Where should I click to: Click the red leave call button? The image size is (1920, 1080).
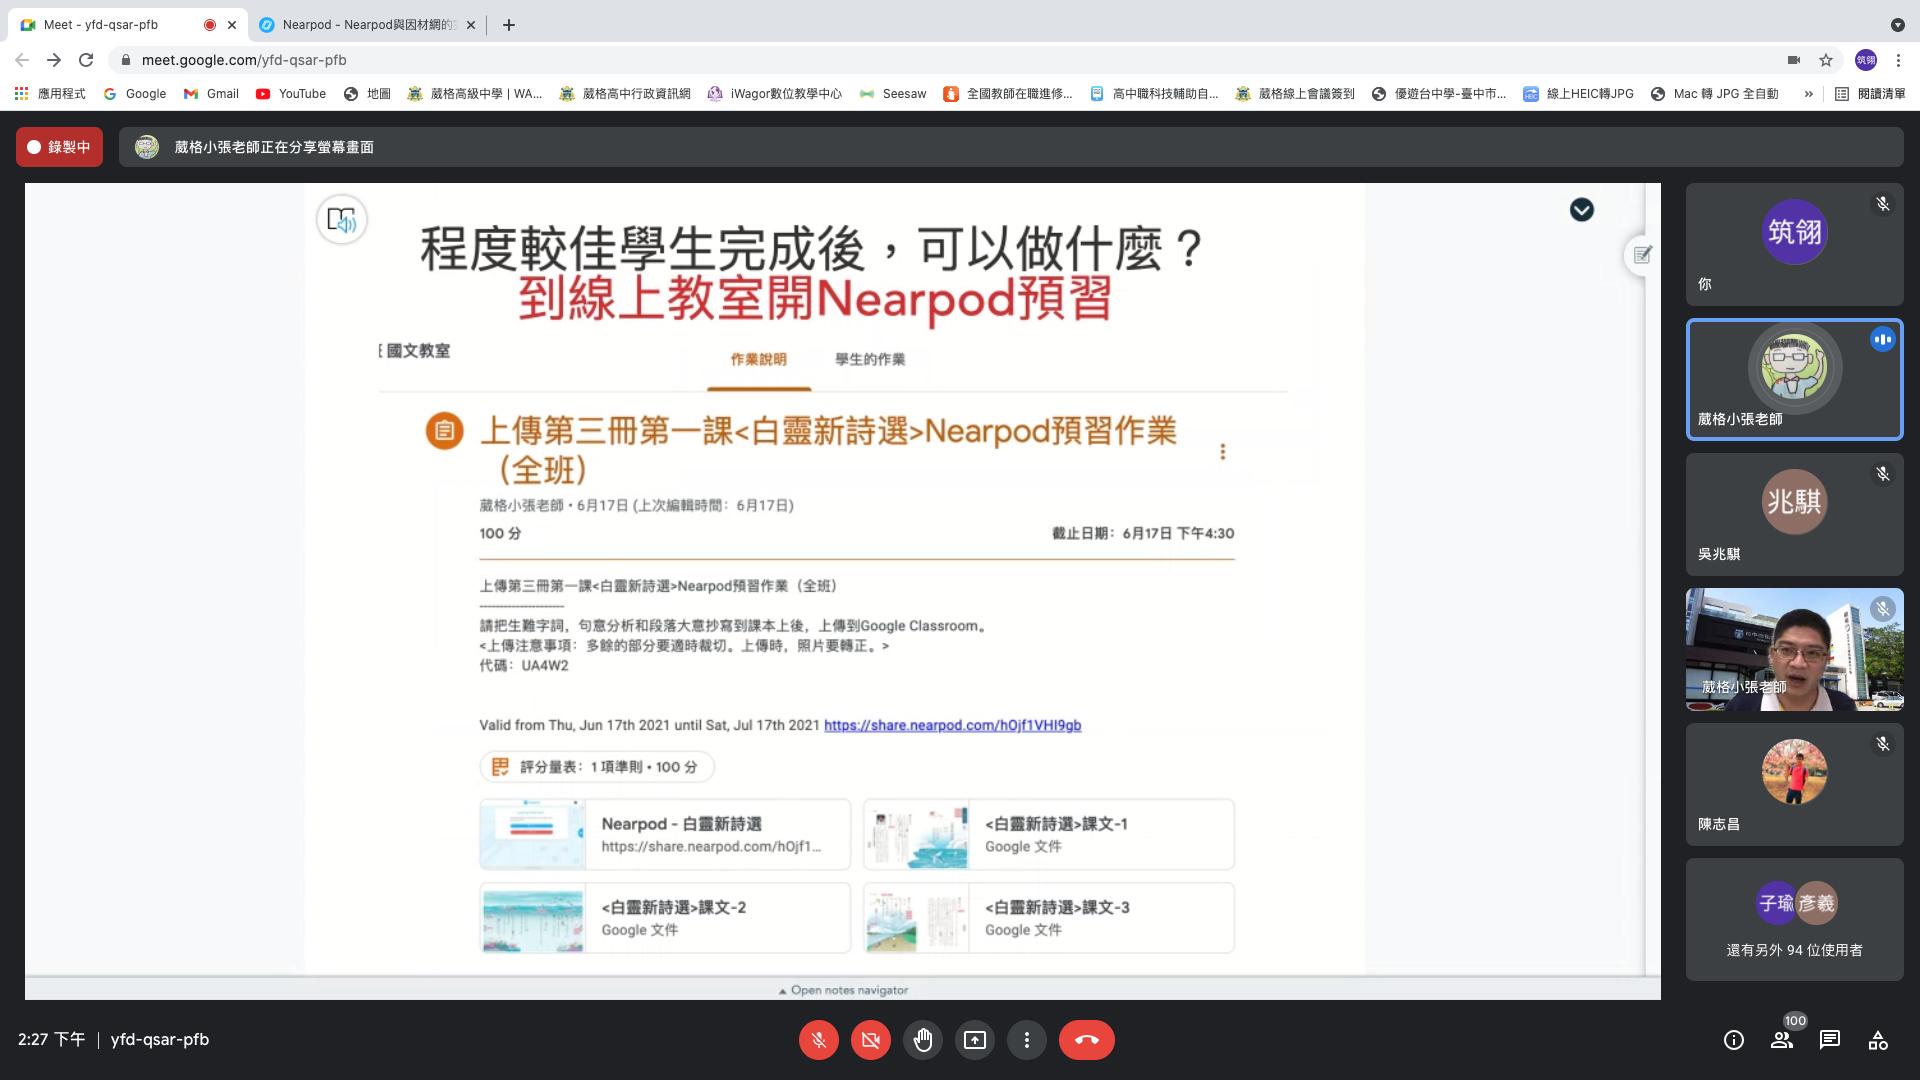[1086, 1040]
